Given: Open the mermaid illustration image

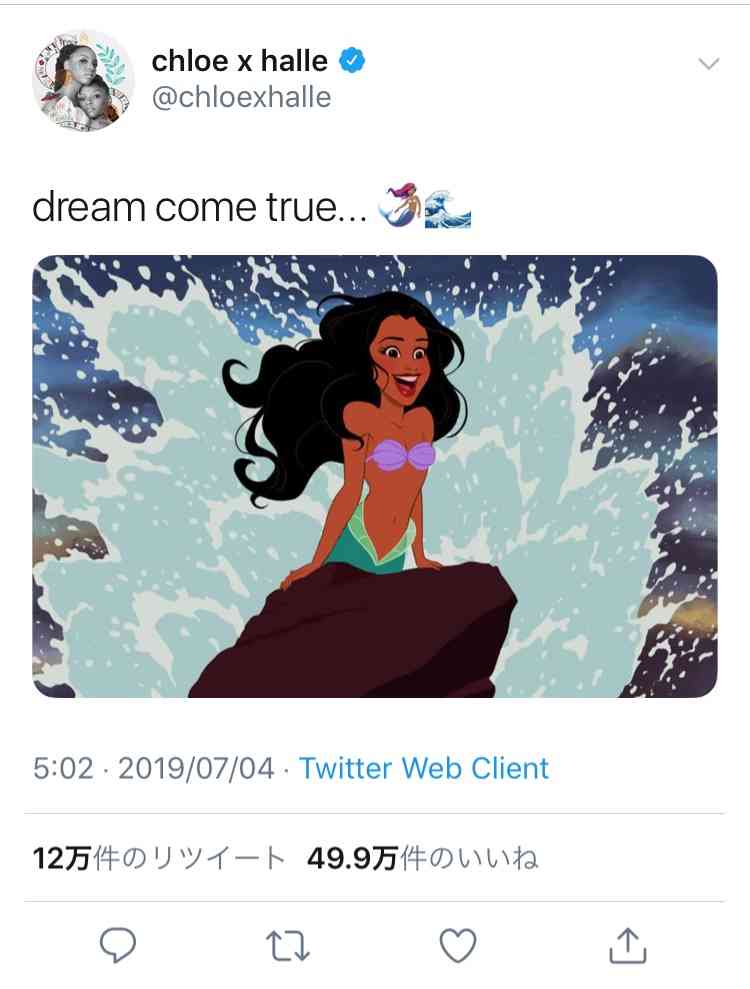Looking at the screenshot, I should 375,476.
